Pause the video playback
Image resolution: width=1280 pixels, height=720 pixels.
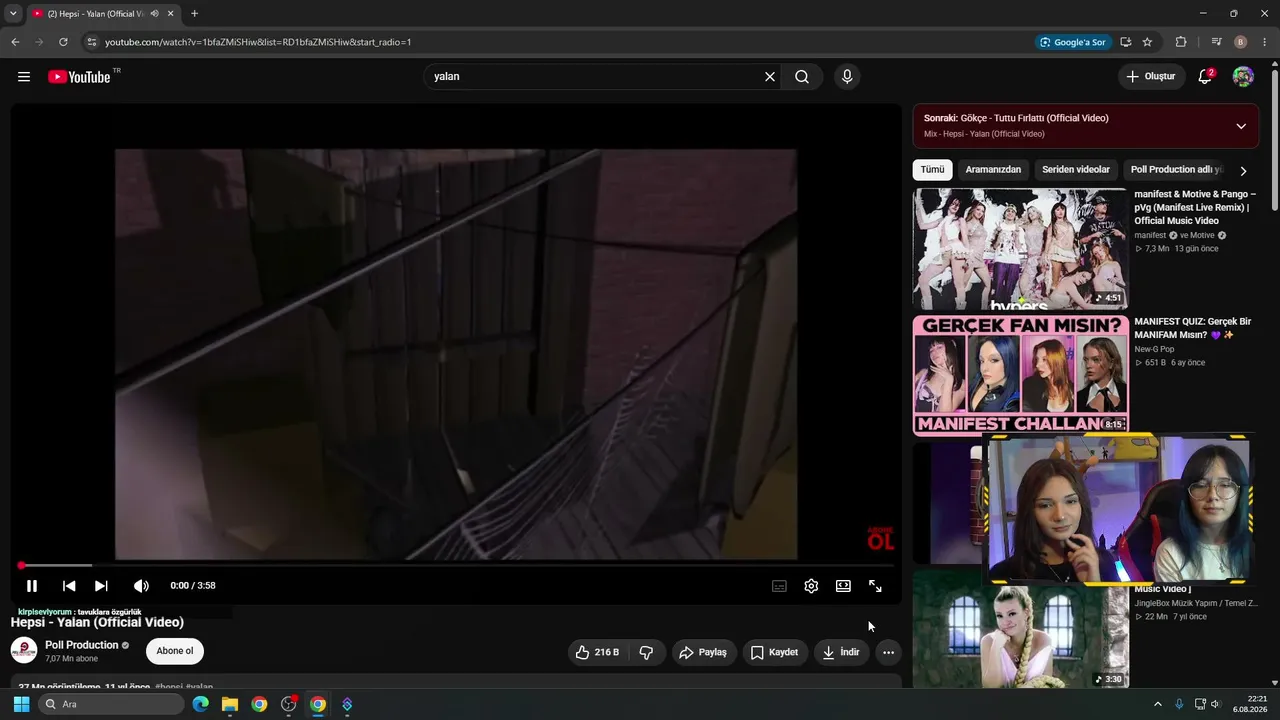point(32,586)
